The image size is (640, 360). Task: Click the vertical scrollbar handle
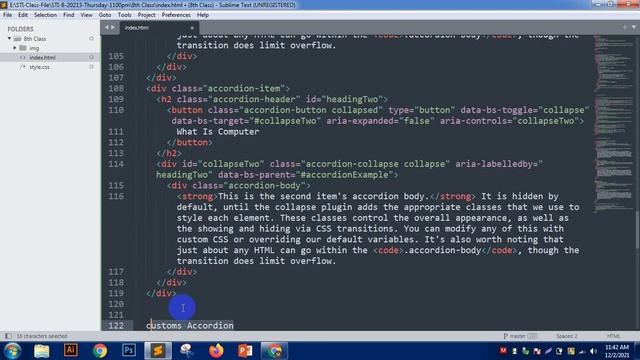[x=638, y=230]
